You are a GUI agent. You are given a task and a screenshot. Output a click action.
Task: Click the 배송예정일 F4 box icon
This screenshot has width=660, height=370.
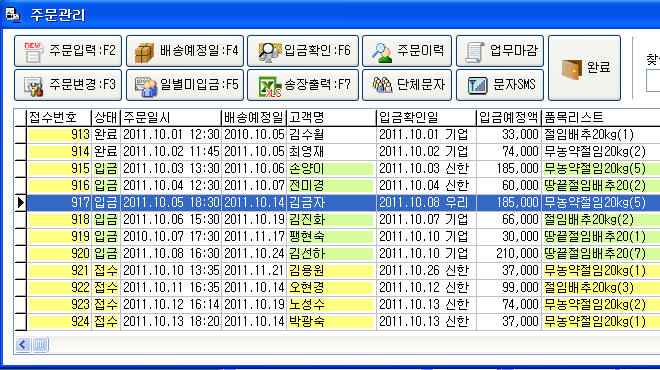coord(144,52)
